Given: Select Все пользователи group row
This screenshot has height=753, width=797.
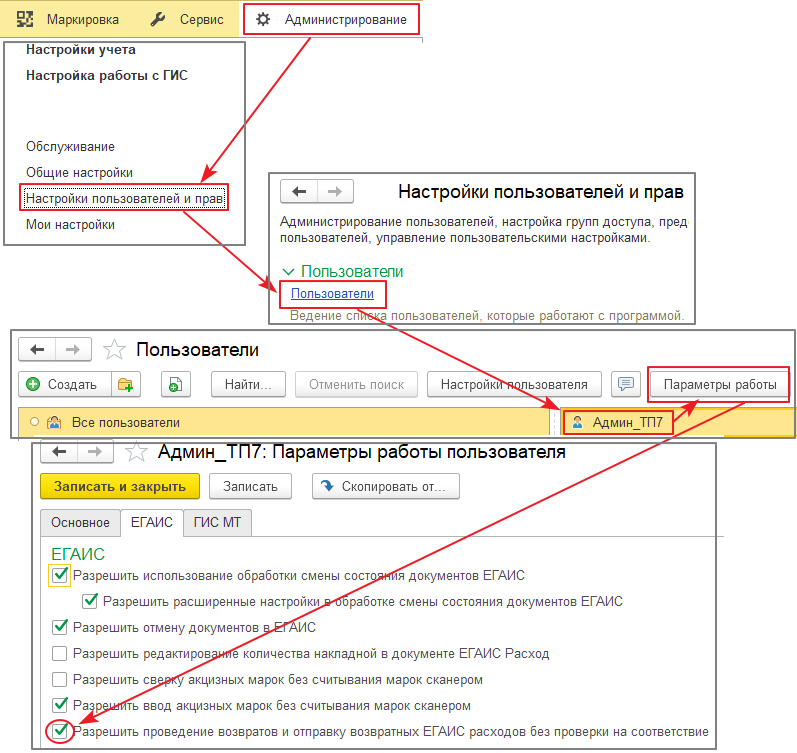Looking at the screenshot, I should point(284,422).
